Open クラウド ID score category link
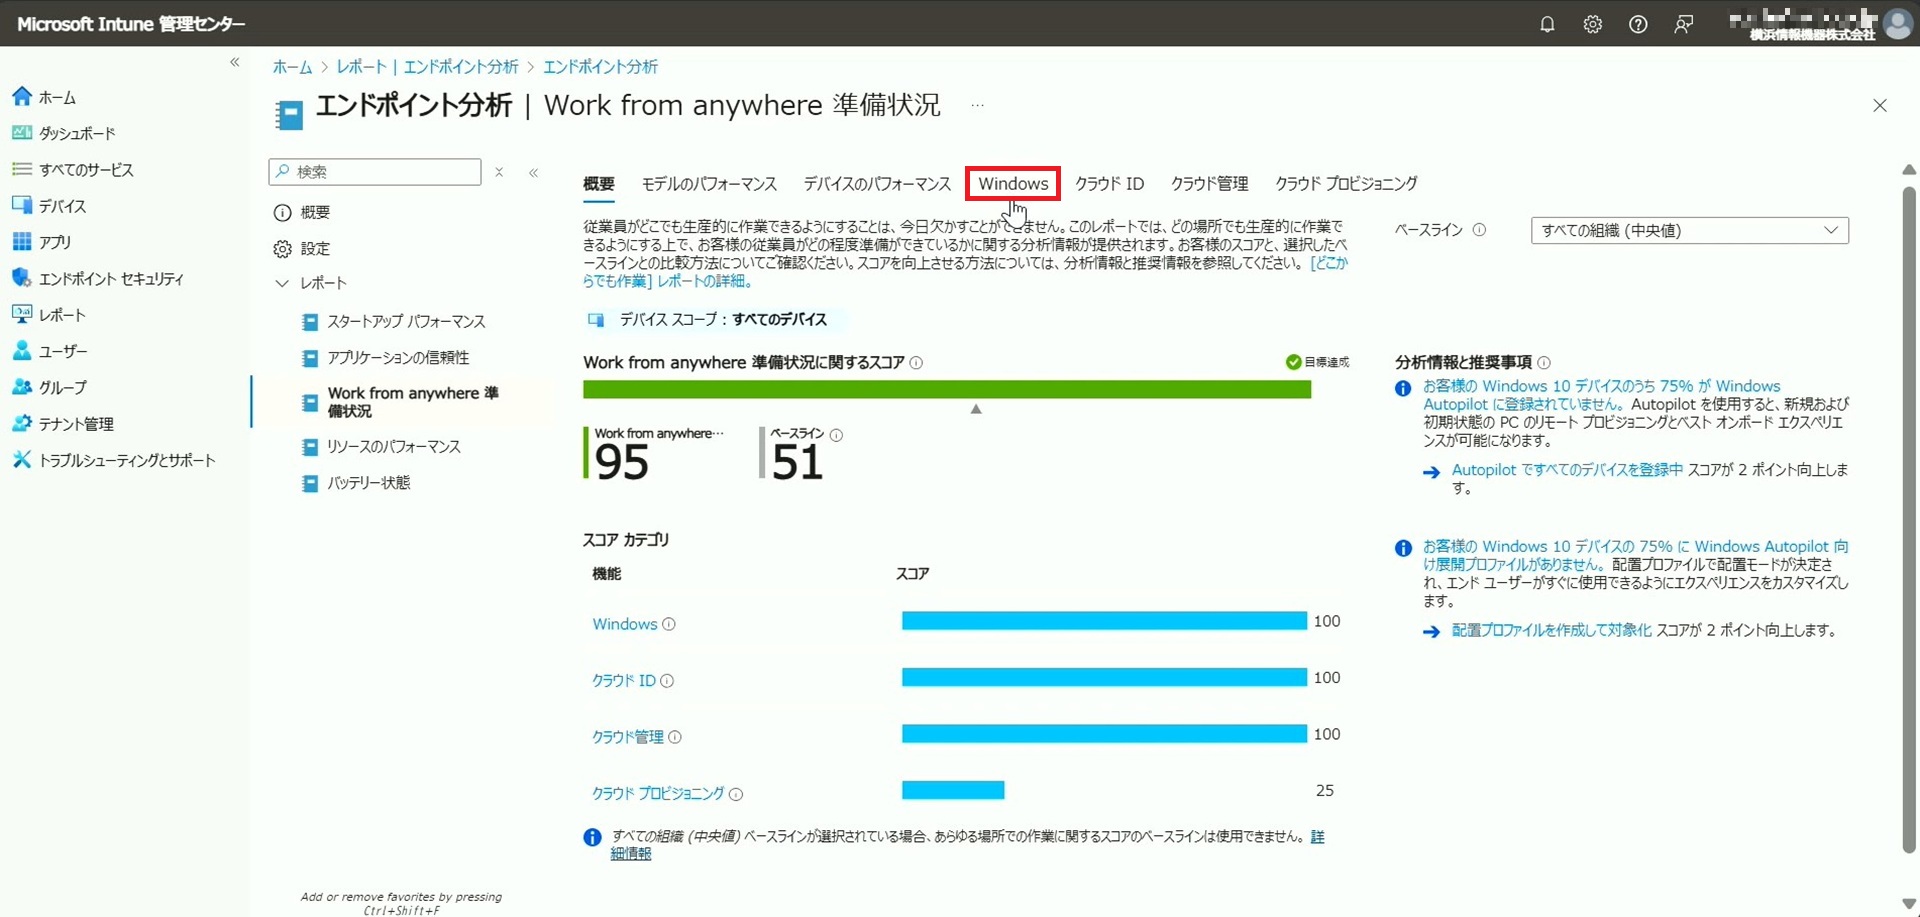 pyautogui.click(x=623, y=680)
